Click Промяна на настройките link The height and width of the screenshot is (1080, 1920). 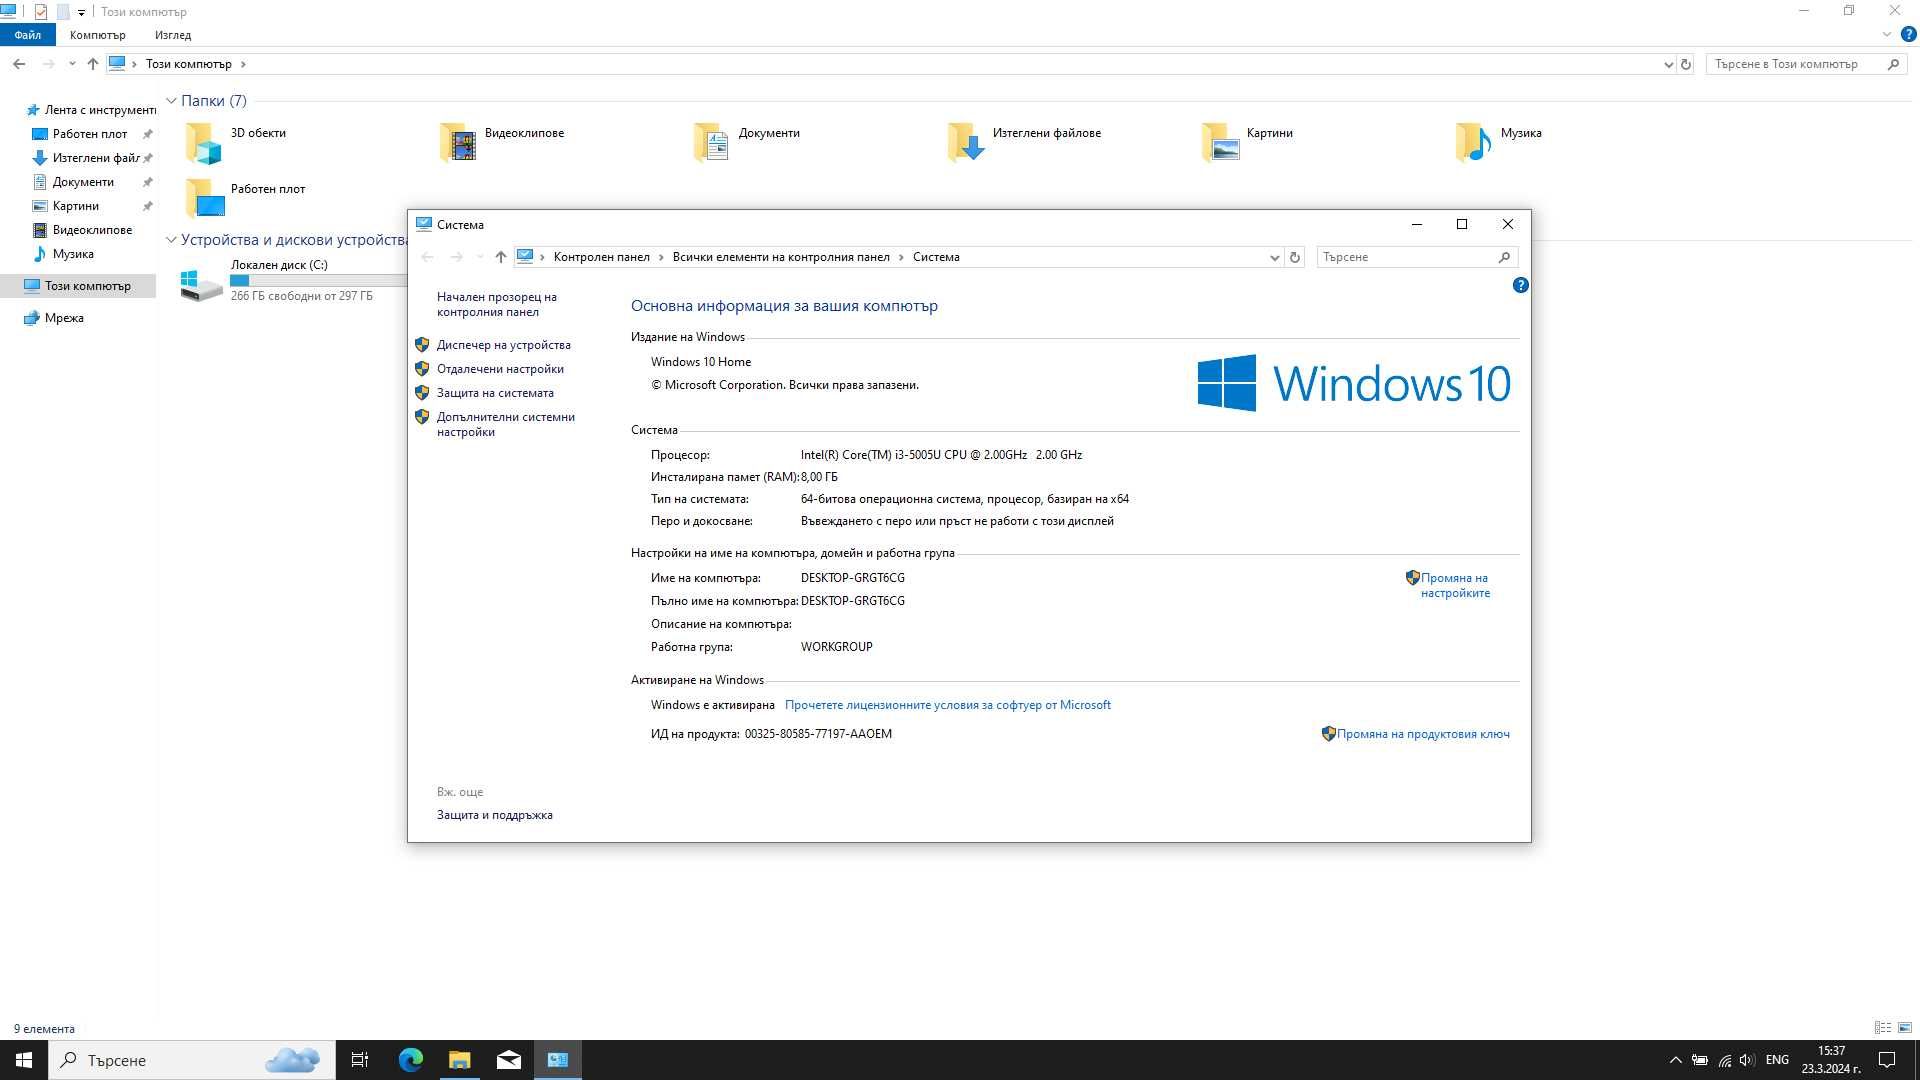coord(1455,585)
